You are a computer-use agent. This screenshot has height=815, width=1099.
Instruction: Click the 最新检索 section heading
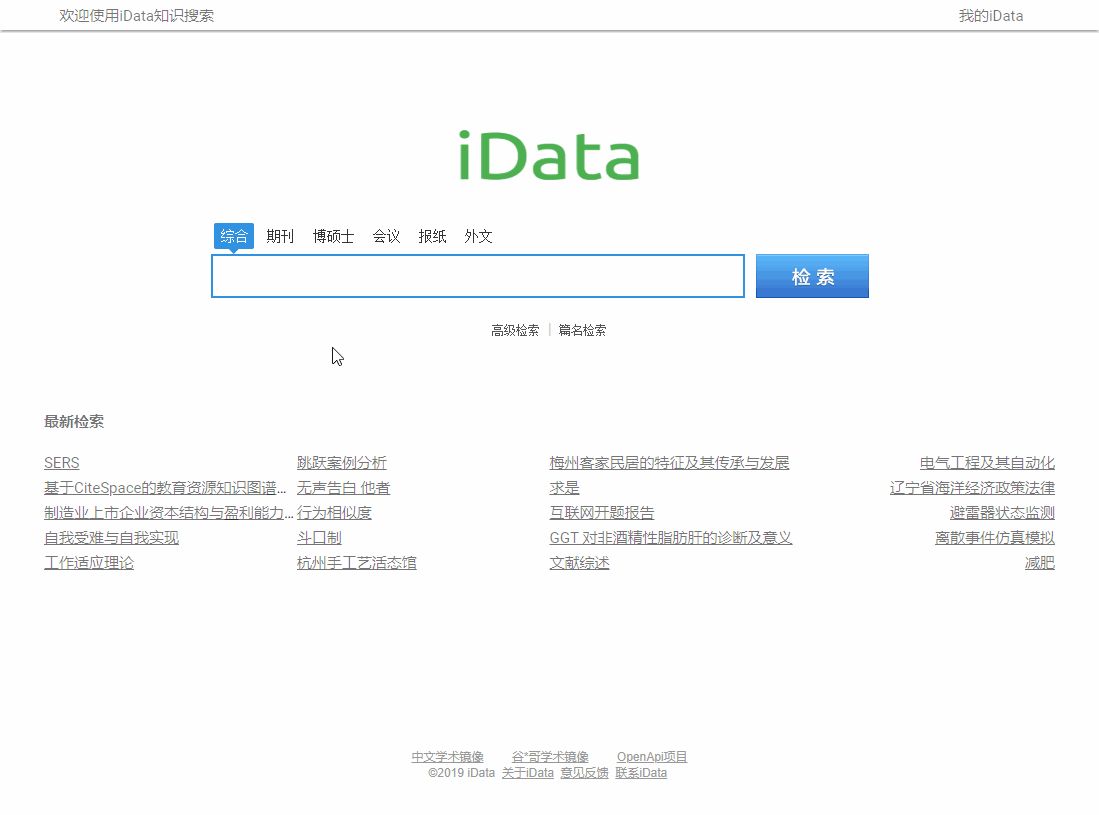(x=74, y=421)
